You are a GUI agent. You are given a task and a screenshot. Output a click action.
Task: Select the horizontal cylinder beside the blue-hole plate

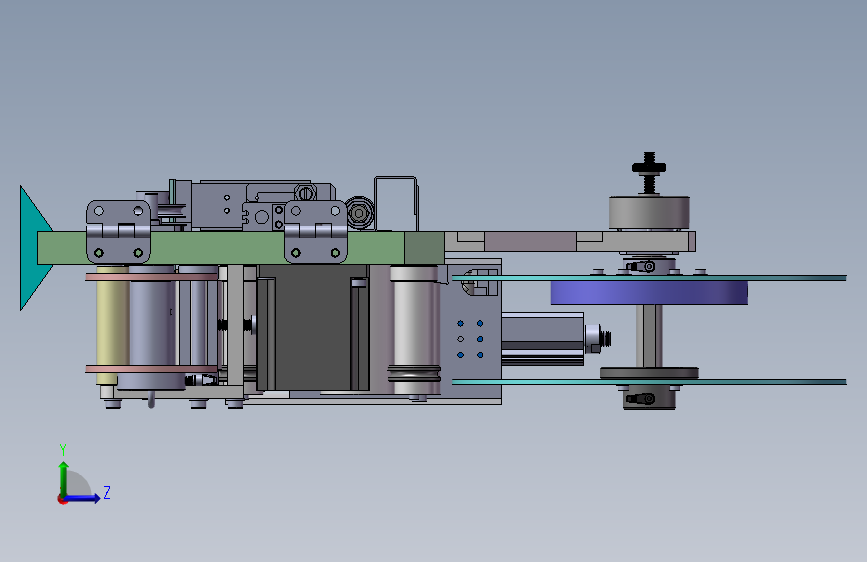tap(542, 339)
